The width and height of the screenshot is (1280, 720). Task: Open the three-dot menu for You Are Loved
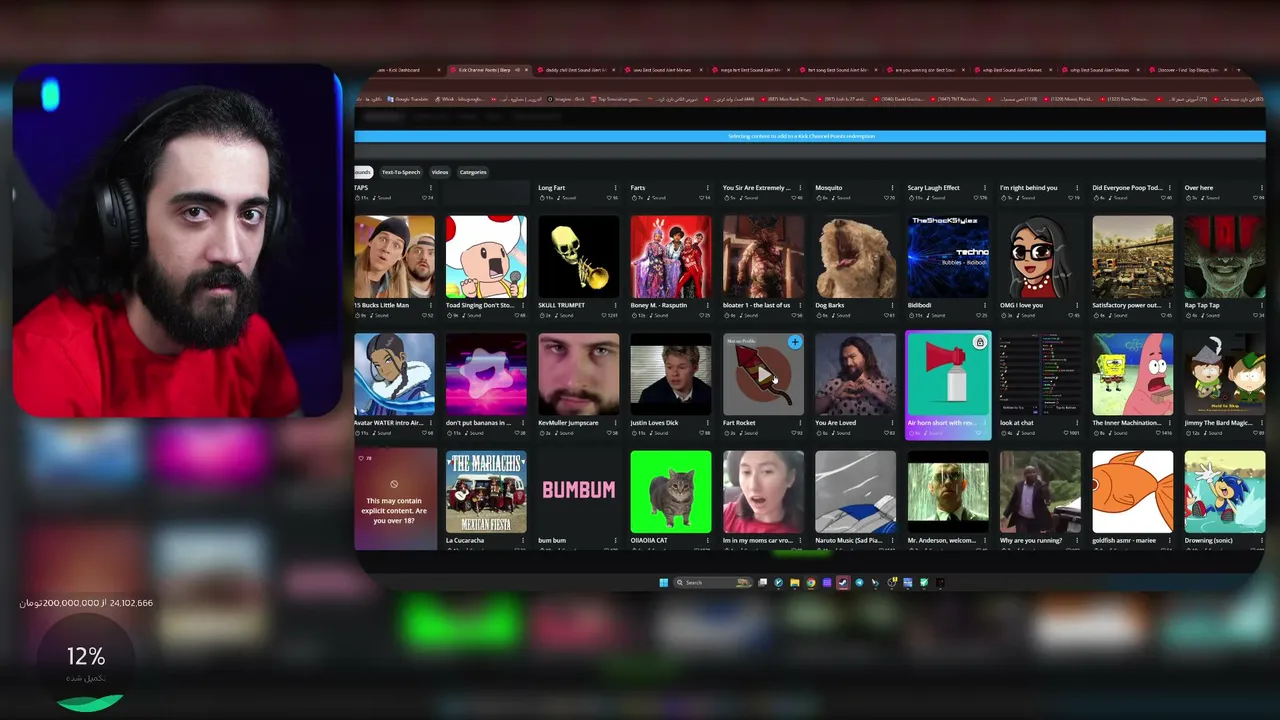click(x=892, y=423)
